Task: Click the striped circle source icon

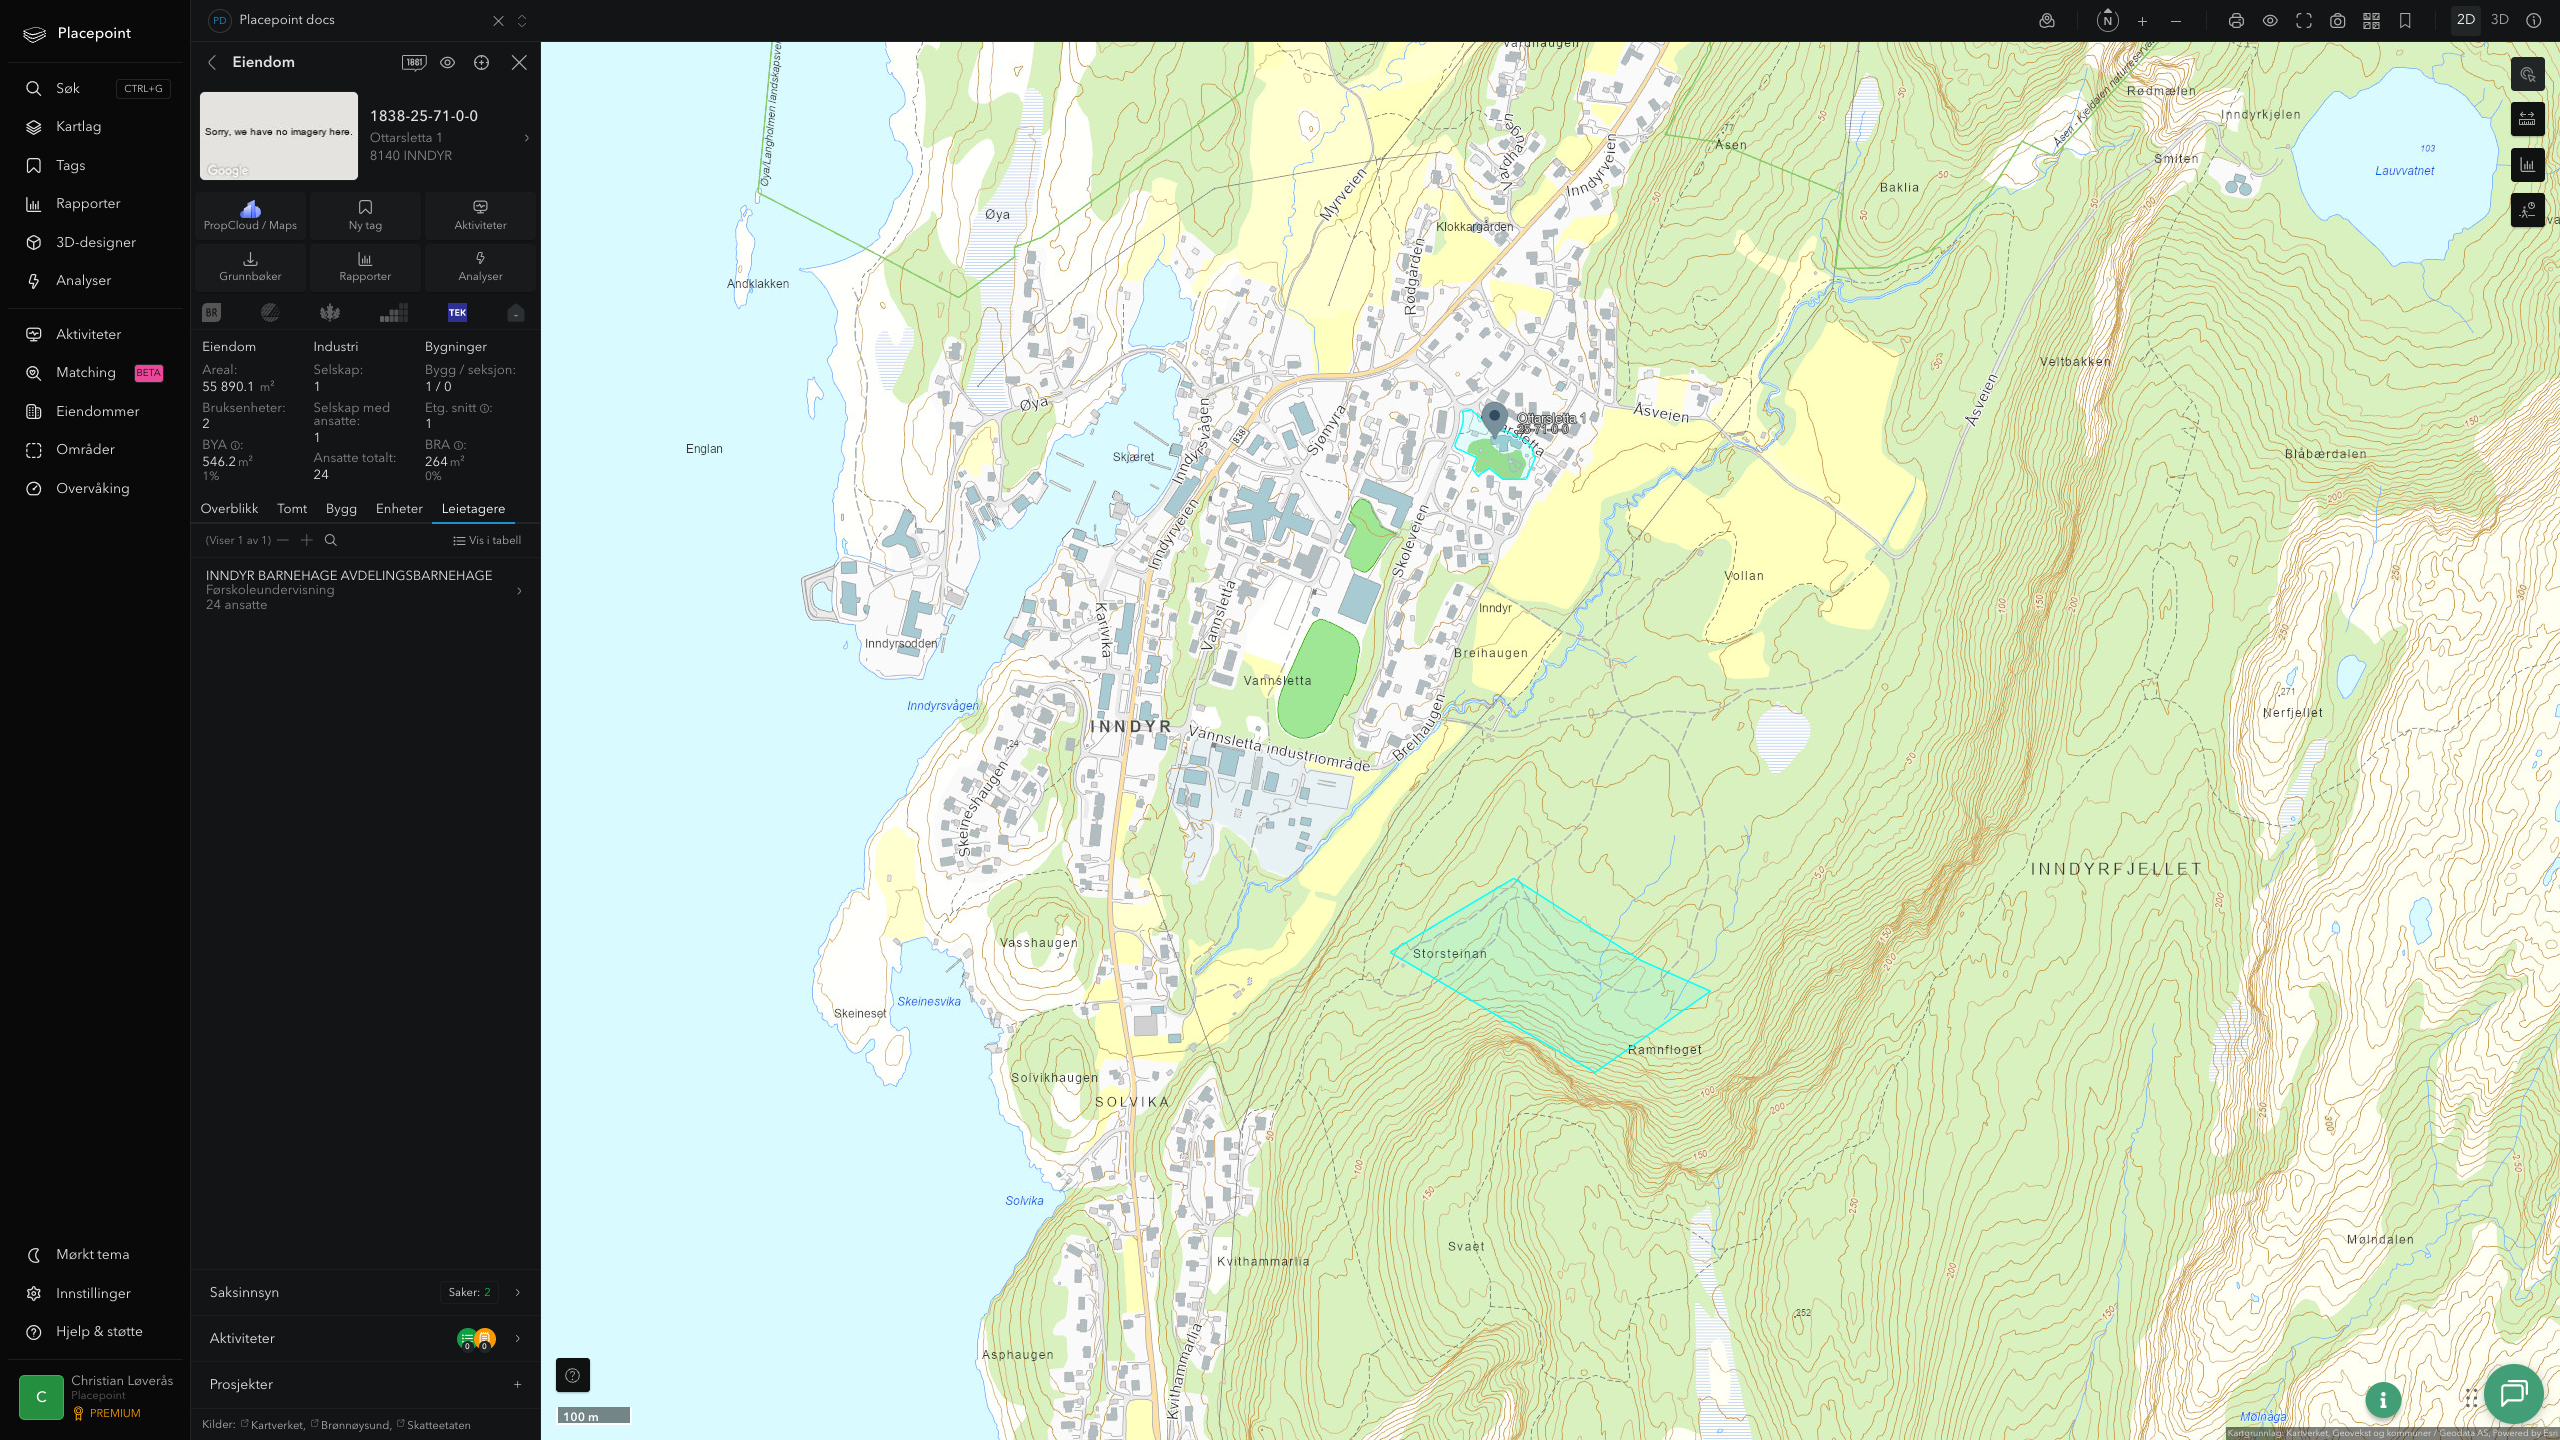Action: pyautogui.click(x=270, y=313)
